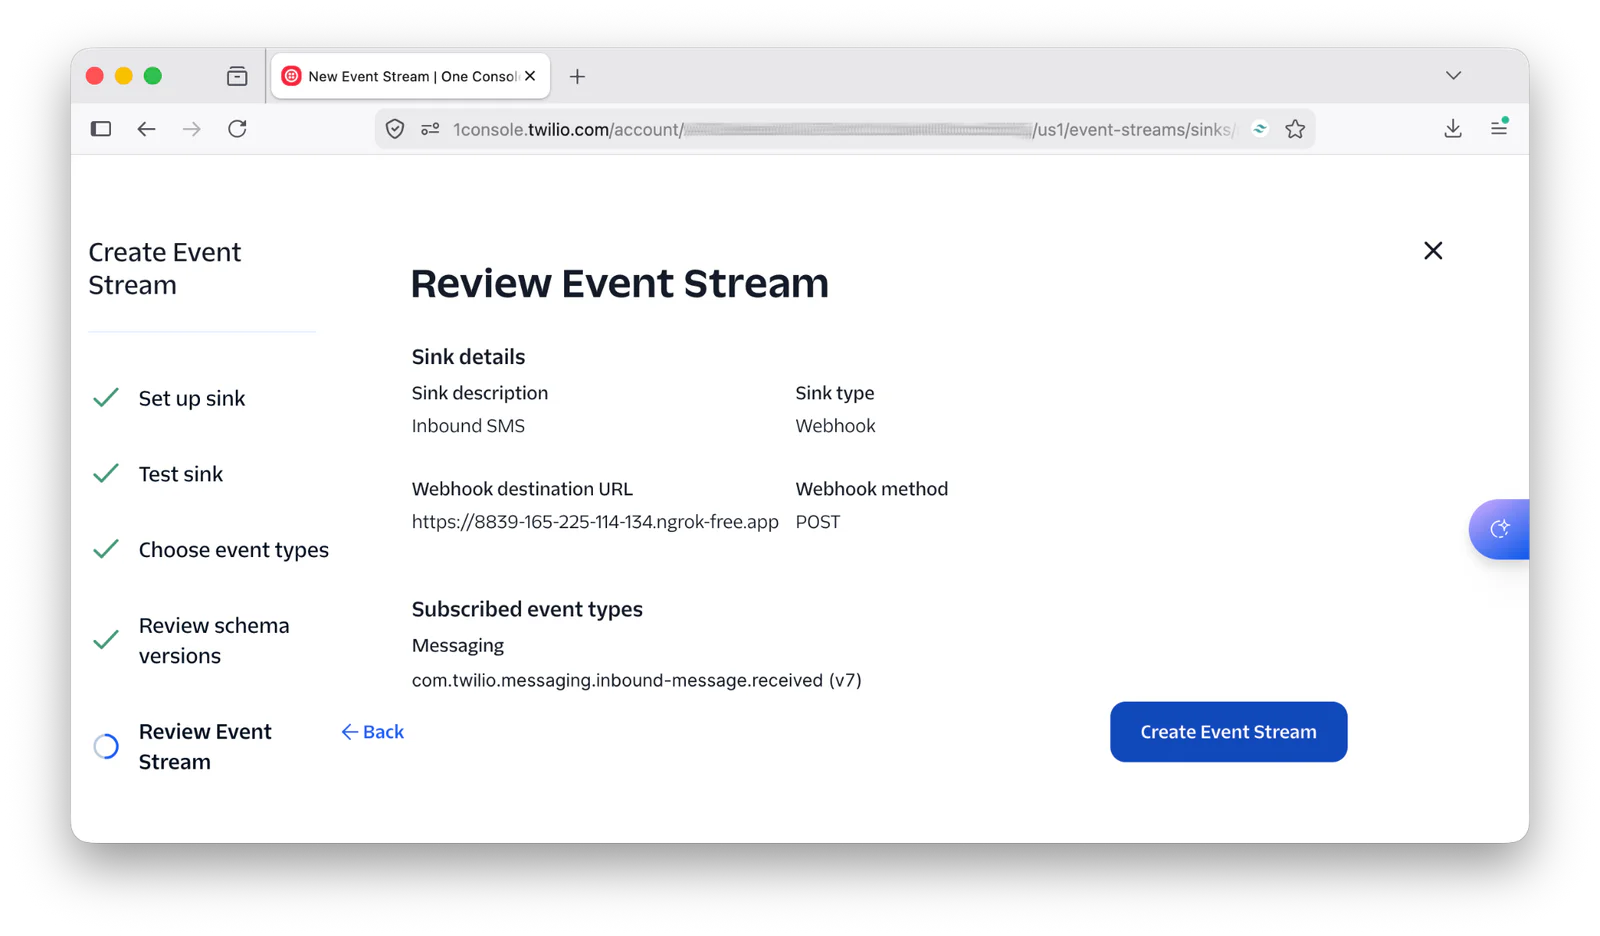Click the Review Event Stream page title

click(619, 283)
